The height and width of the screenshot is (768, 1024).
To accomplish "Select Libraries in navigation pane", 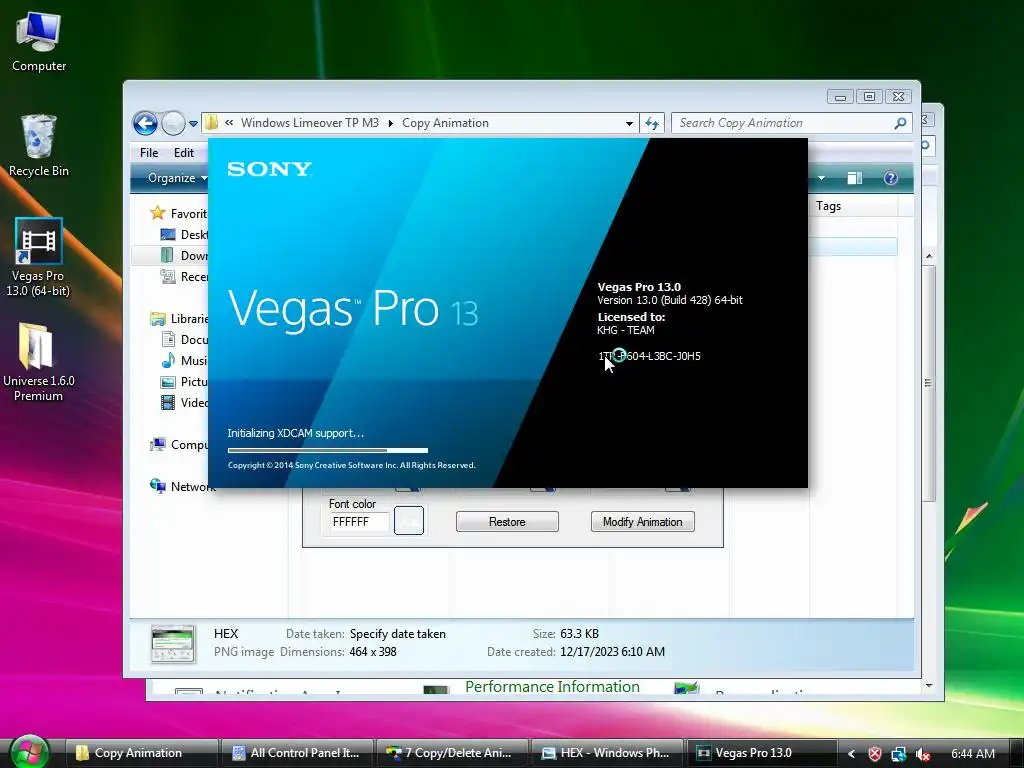I will [179, 319].
